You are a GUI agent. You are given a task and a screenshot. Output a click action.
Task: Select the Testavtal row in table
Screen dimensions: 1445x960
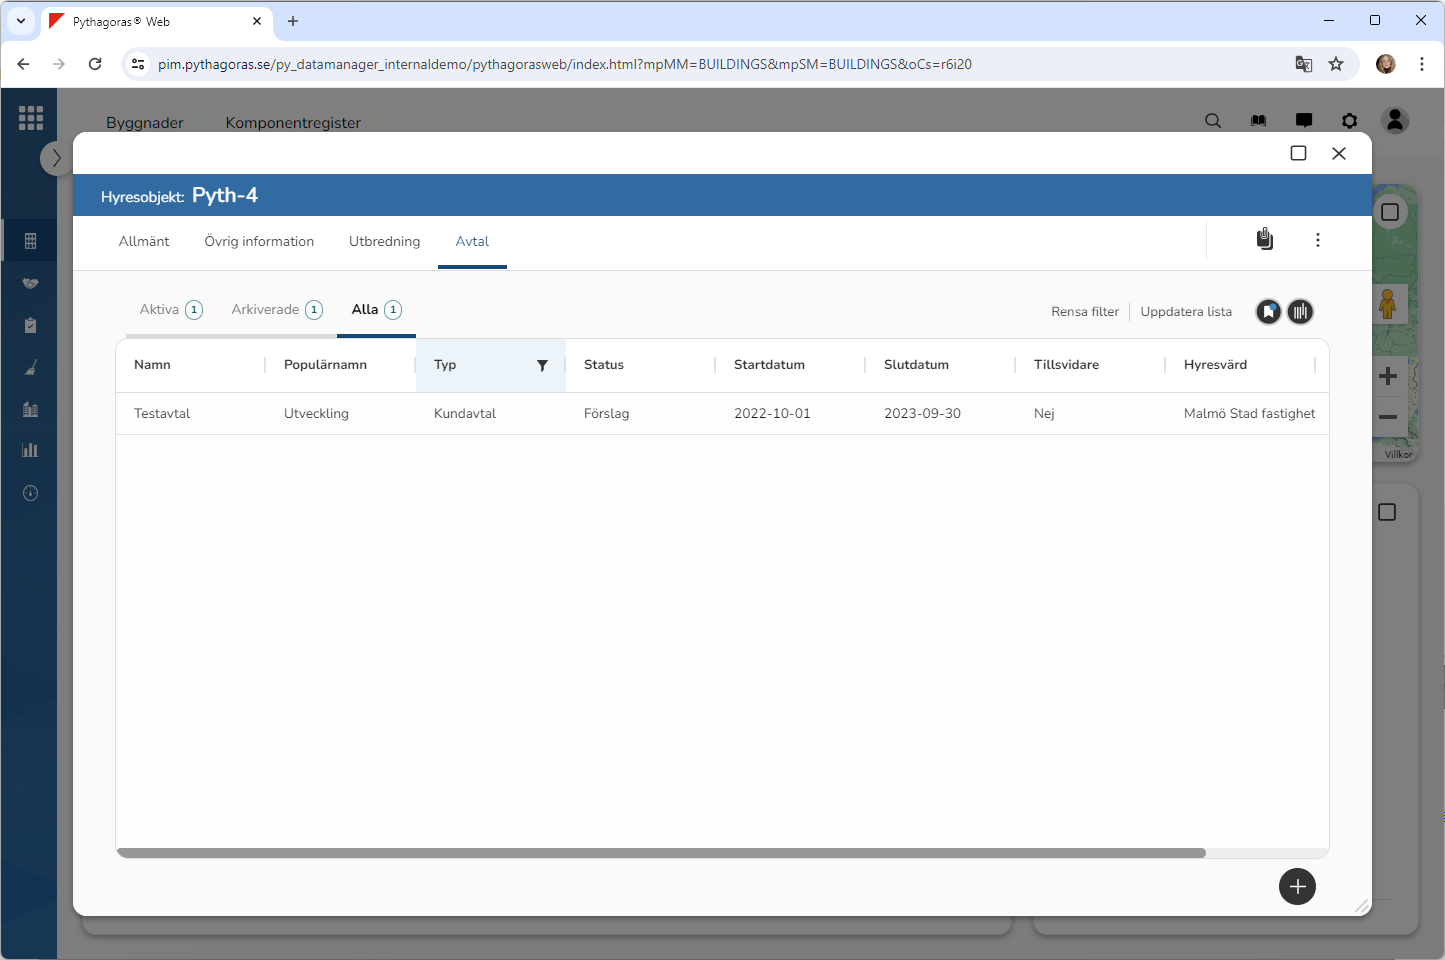(x=162, y=414)
